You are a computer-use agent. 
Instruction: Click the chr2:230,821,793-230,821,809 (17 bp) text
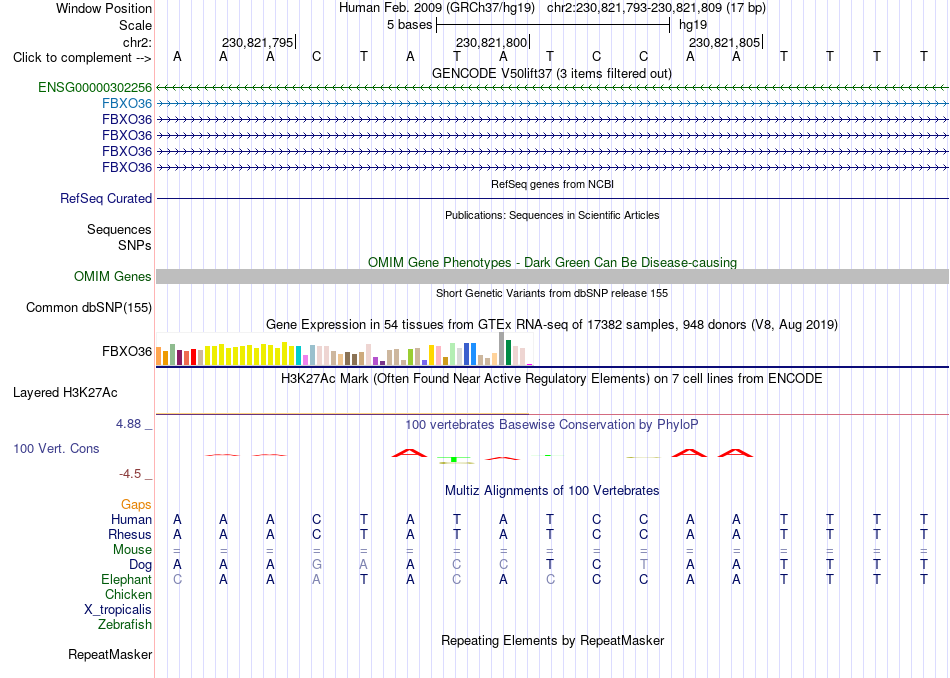point(656,8)
